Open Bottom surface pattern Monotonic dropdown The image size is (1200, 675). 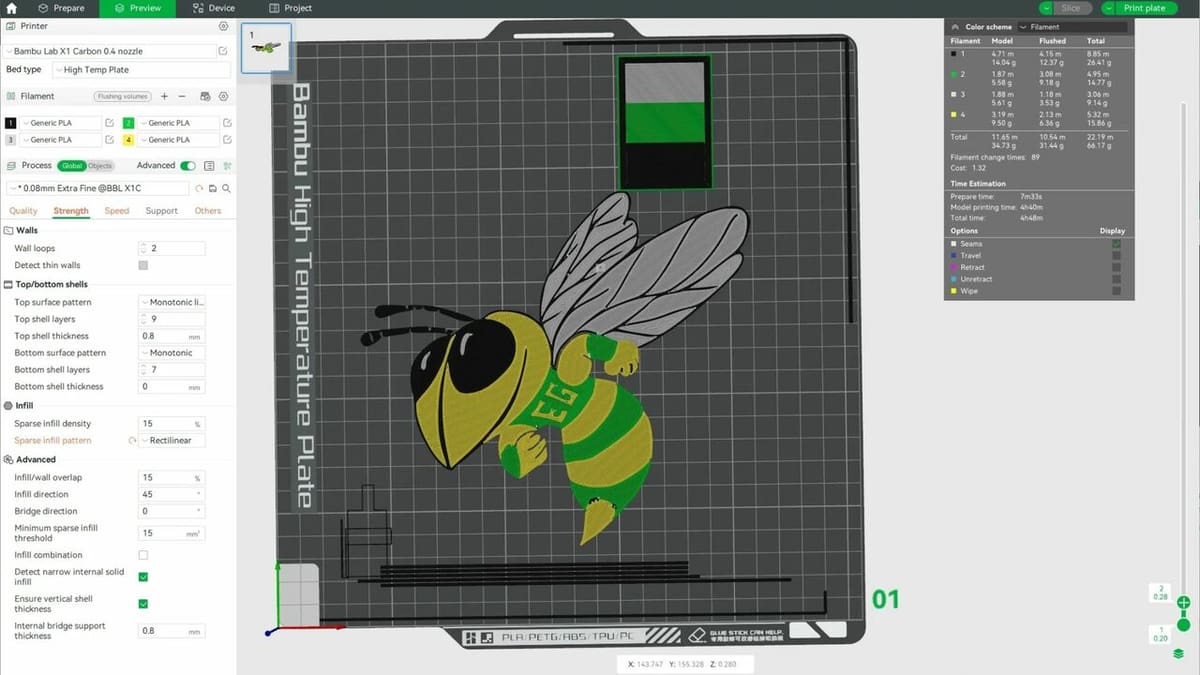point(172,353)
